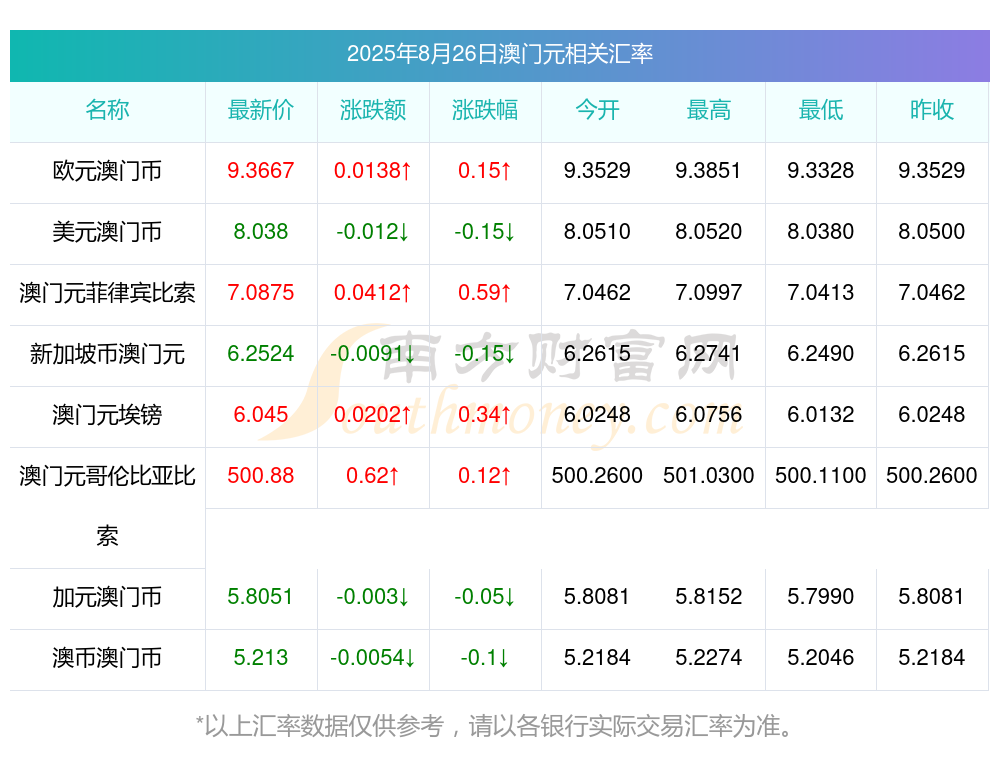Image resolution: width=1000 pixels, height=757 pixels.
Task: Click percent change -0.05↓
Action: (485, 596)
